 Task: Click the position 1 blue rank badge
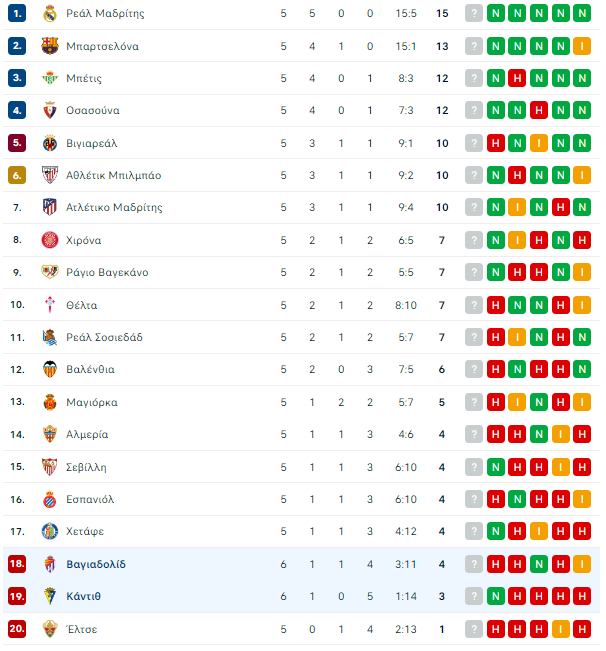click(17, 13)
